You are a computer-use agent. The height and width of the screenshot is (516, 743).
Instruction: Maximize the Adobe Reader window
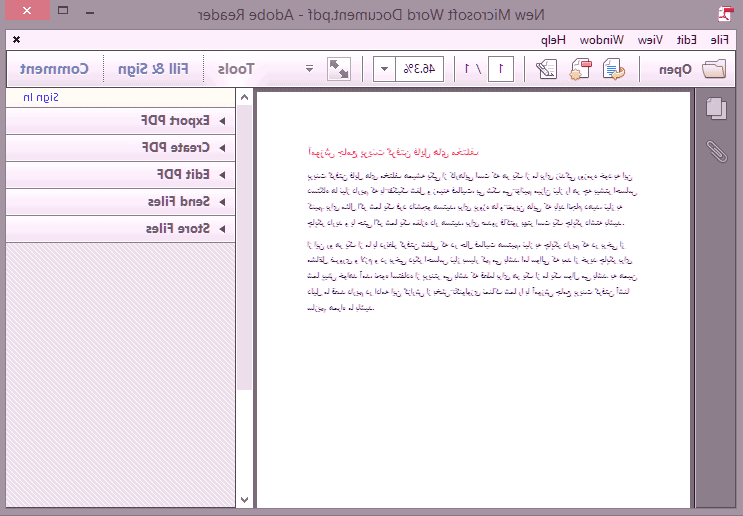(x=63, y=10)
